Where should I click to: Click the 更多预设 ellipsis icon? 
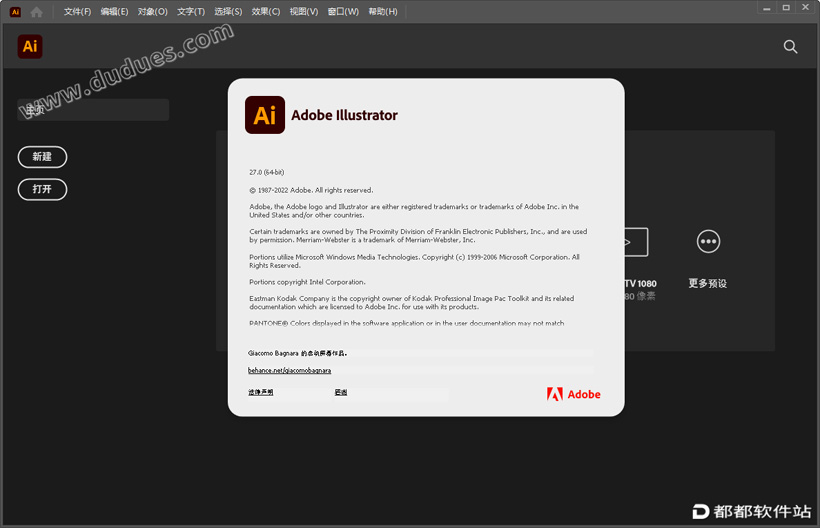tap(708, 242)
